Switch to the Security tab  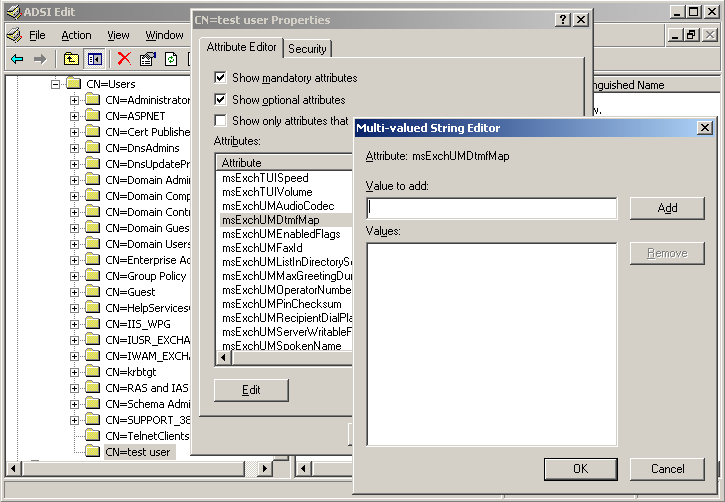(x=307, y=49)
